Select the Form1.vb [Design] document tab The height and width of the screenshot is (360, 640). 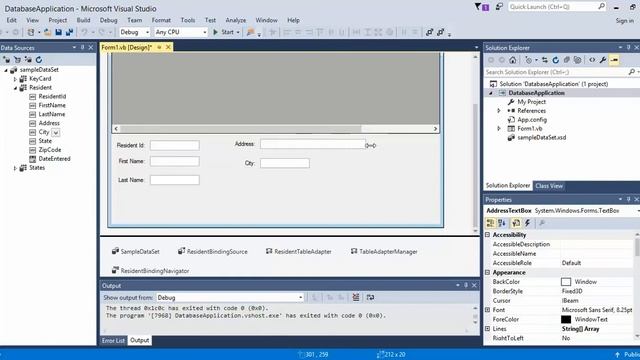tap(127, 47)
